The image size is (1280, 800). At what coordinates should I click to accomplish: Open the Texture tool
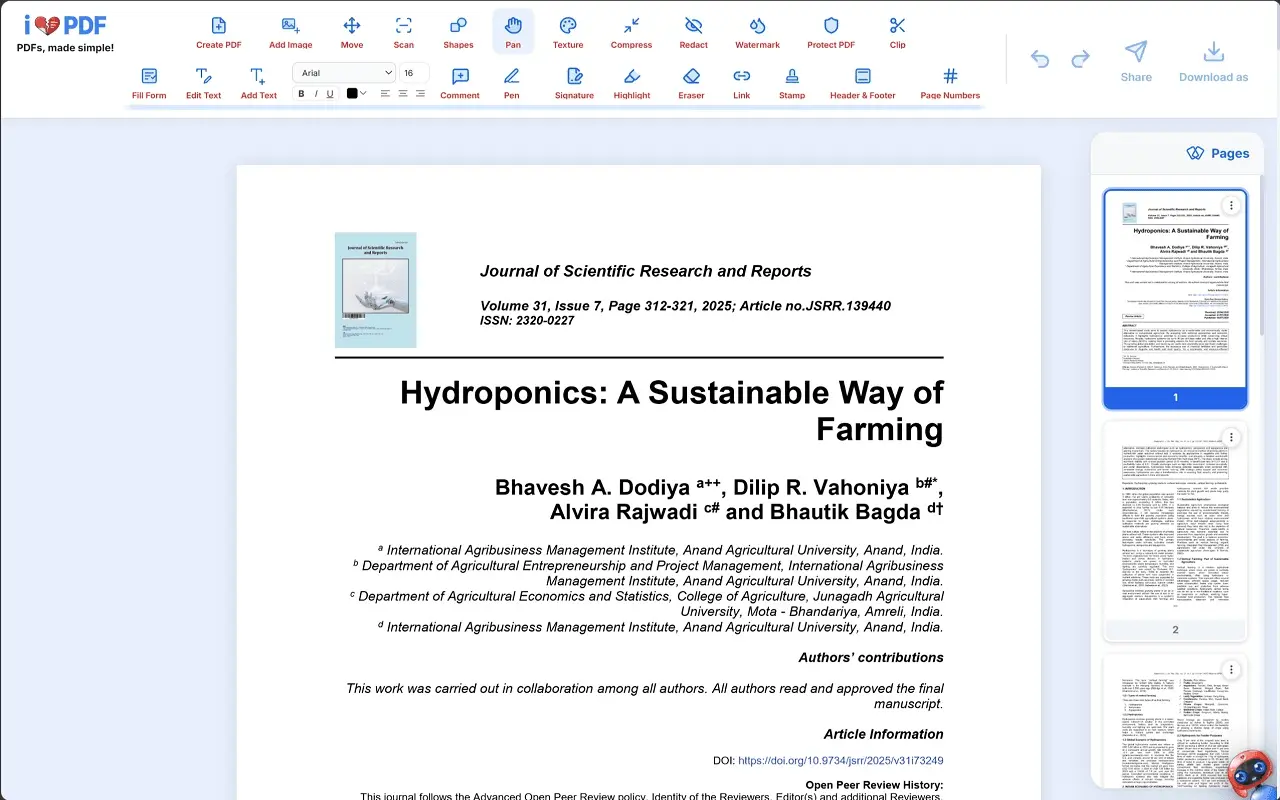click(x=568, y=32)
